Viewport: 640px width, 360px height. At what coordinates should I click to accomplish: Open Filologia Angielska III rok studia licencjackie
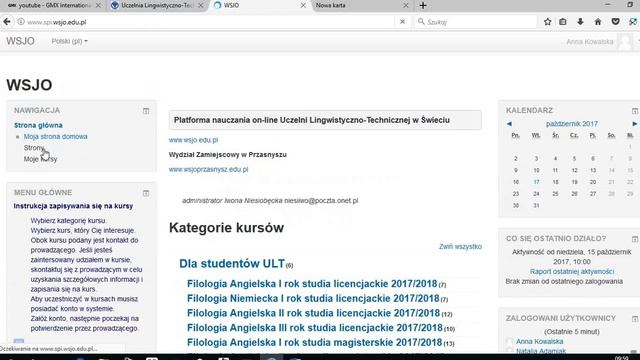(315, 328)
